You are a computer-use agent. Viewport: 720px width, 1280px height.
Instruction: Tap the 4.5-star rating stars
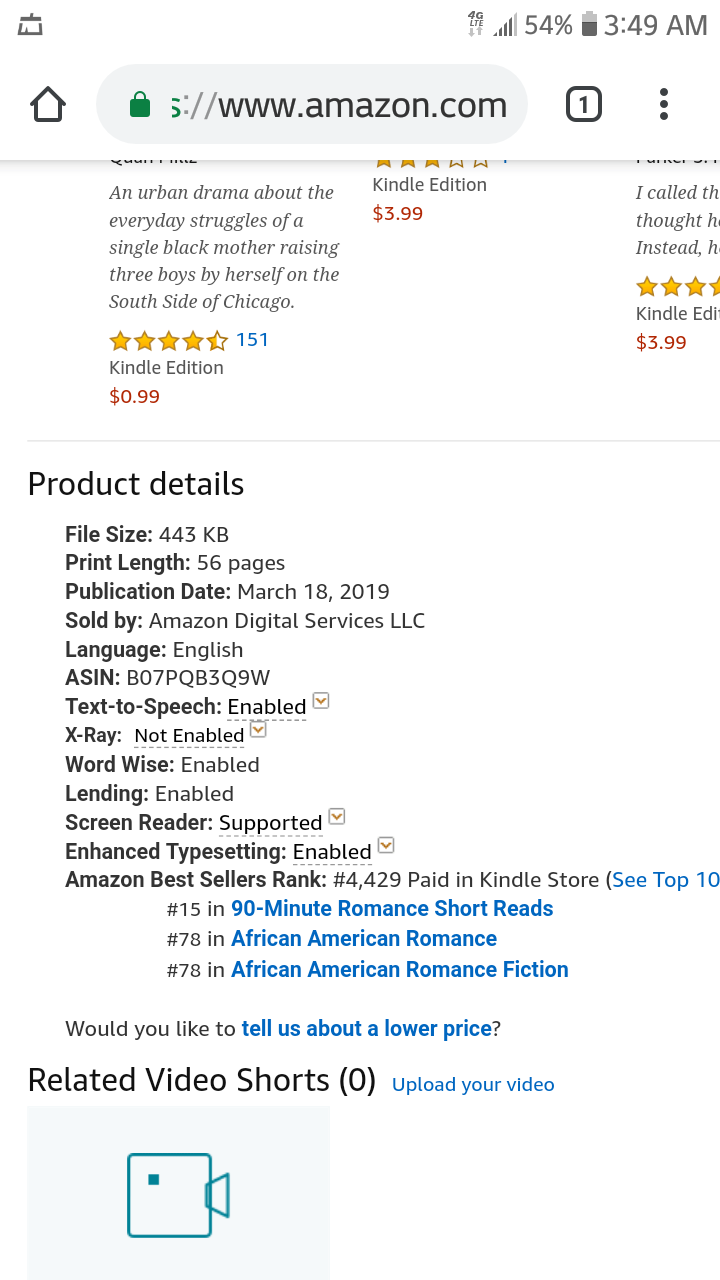tap(168, 341)
